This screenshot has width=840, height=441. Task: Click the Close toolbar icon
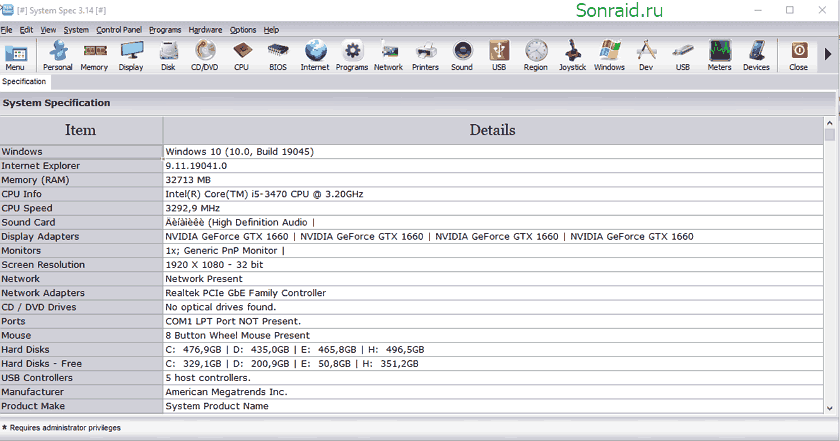[x=798, y=56]
